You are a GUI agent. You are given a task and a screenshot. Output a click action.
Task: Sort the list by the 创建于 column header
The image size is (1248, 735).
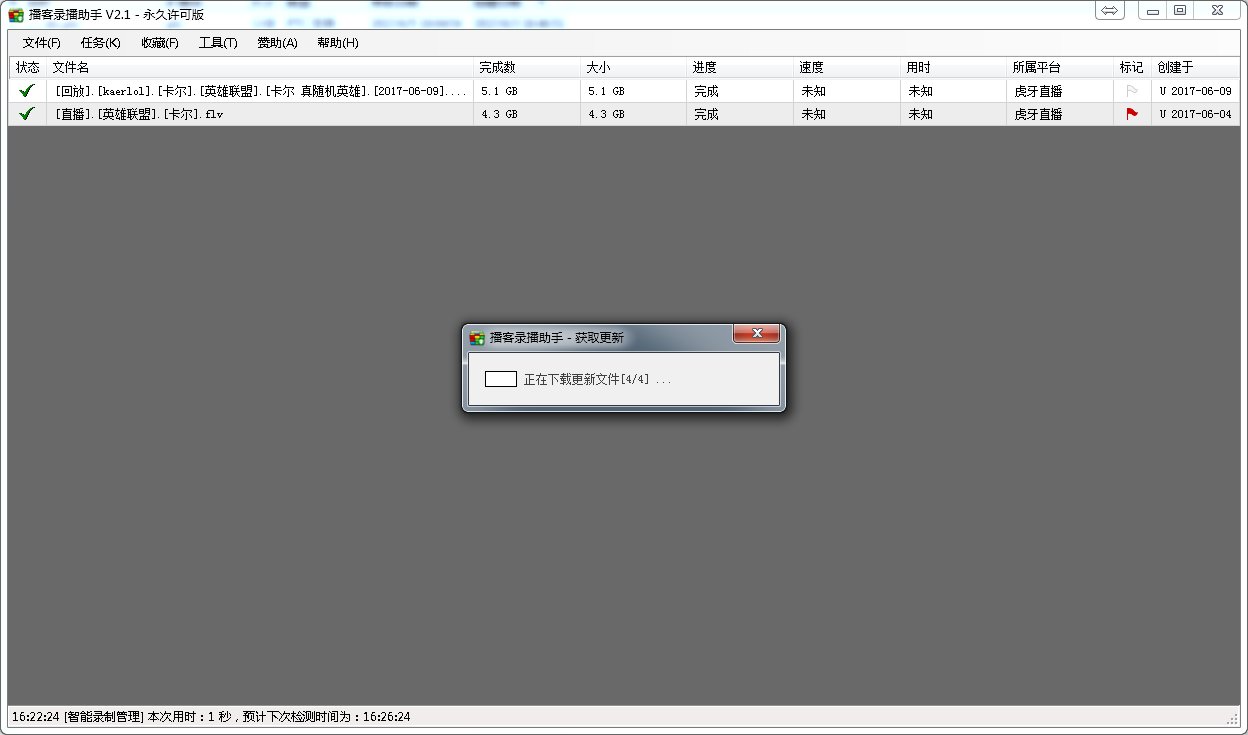(x=1175, y=67)
